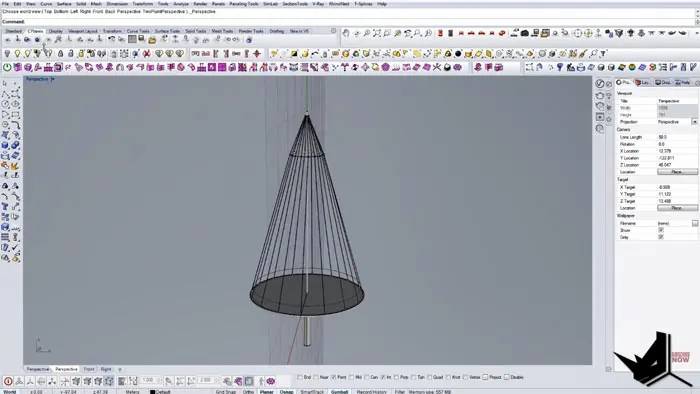Screen dimensions: 700x394
Task: Click the zoom magnifier icon next to Pan
Action: coord(367,33)
